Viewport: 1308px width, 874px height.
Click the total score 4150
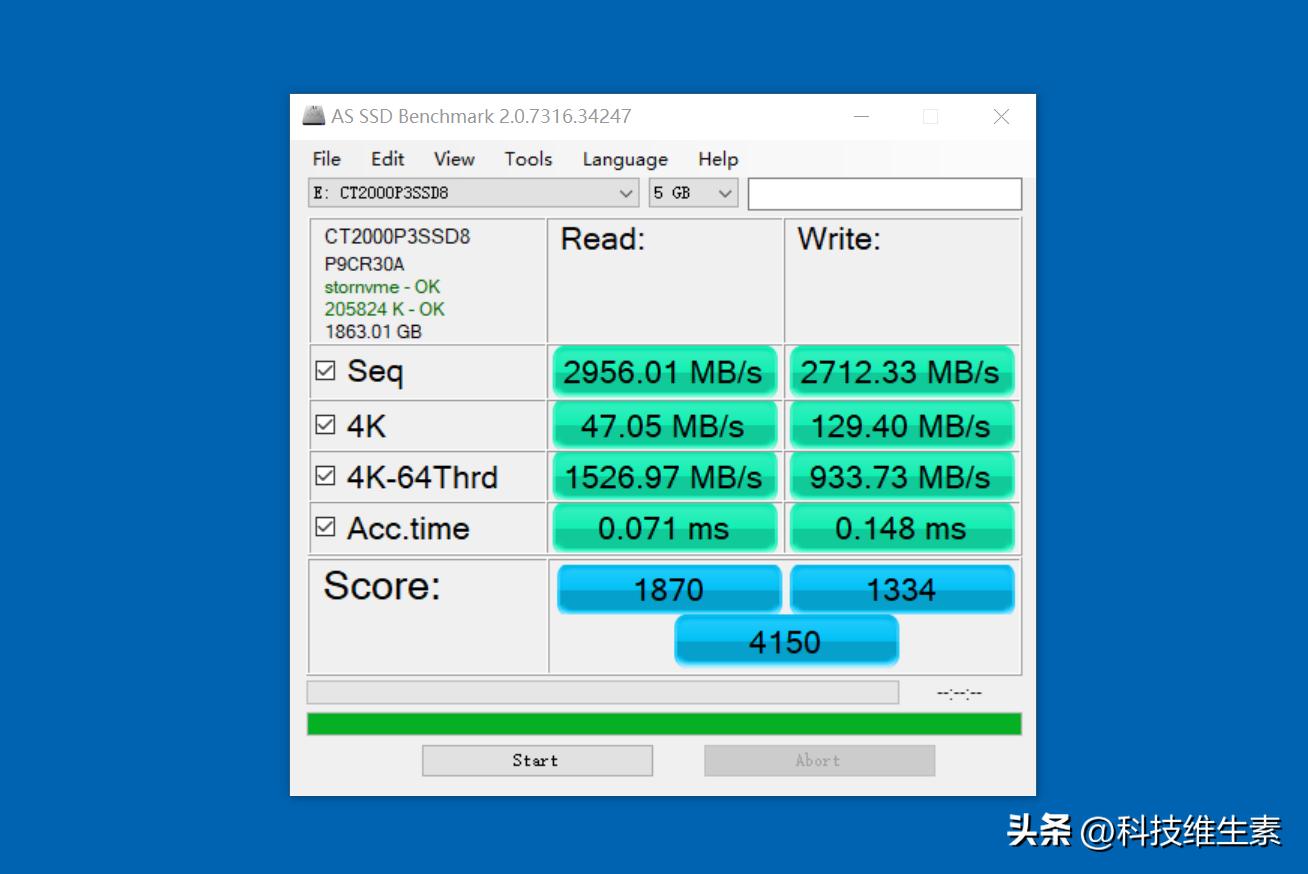[786, 641]
